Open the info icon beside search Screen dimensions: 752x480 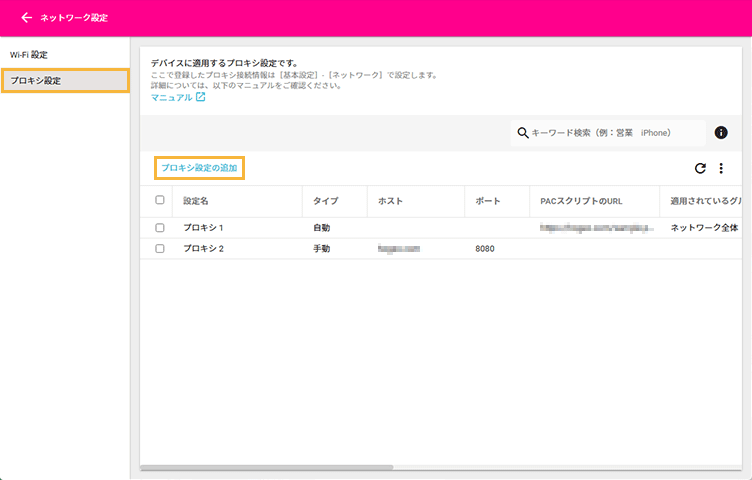click(721, 132)
